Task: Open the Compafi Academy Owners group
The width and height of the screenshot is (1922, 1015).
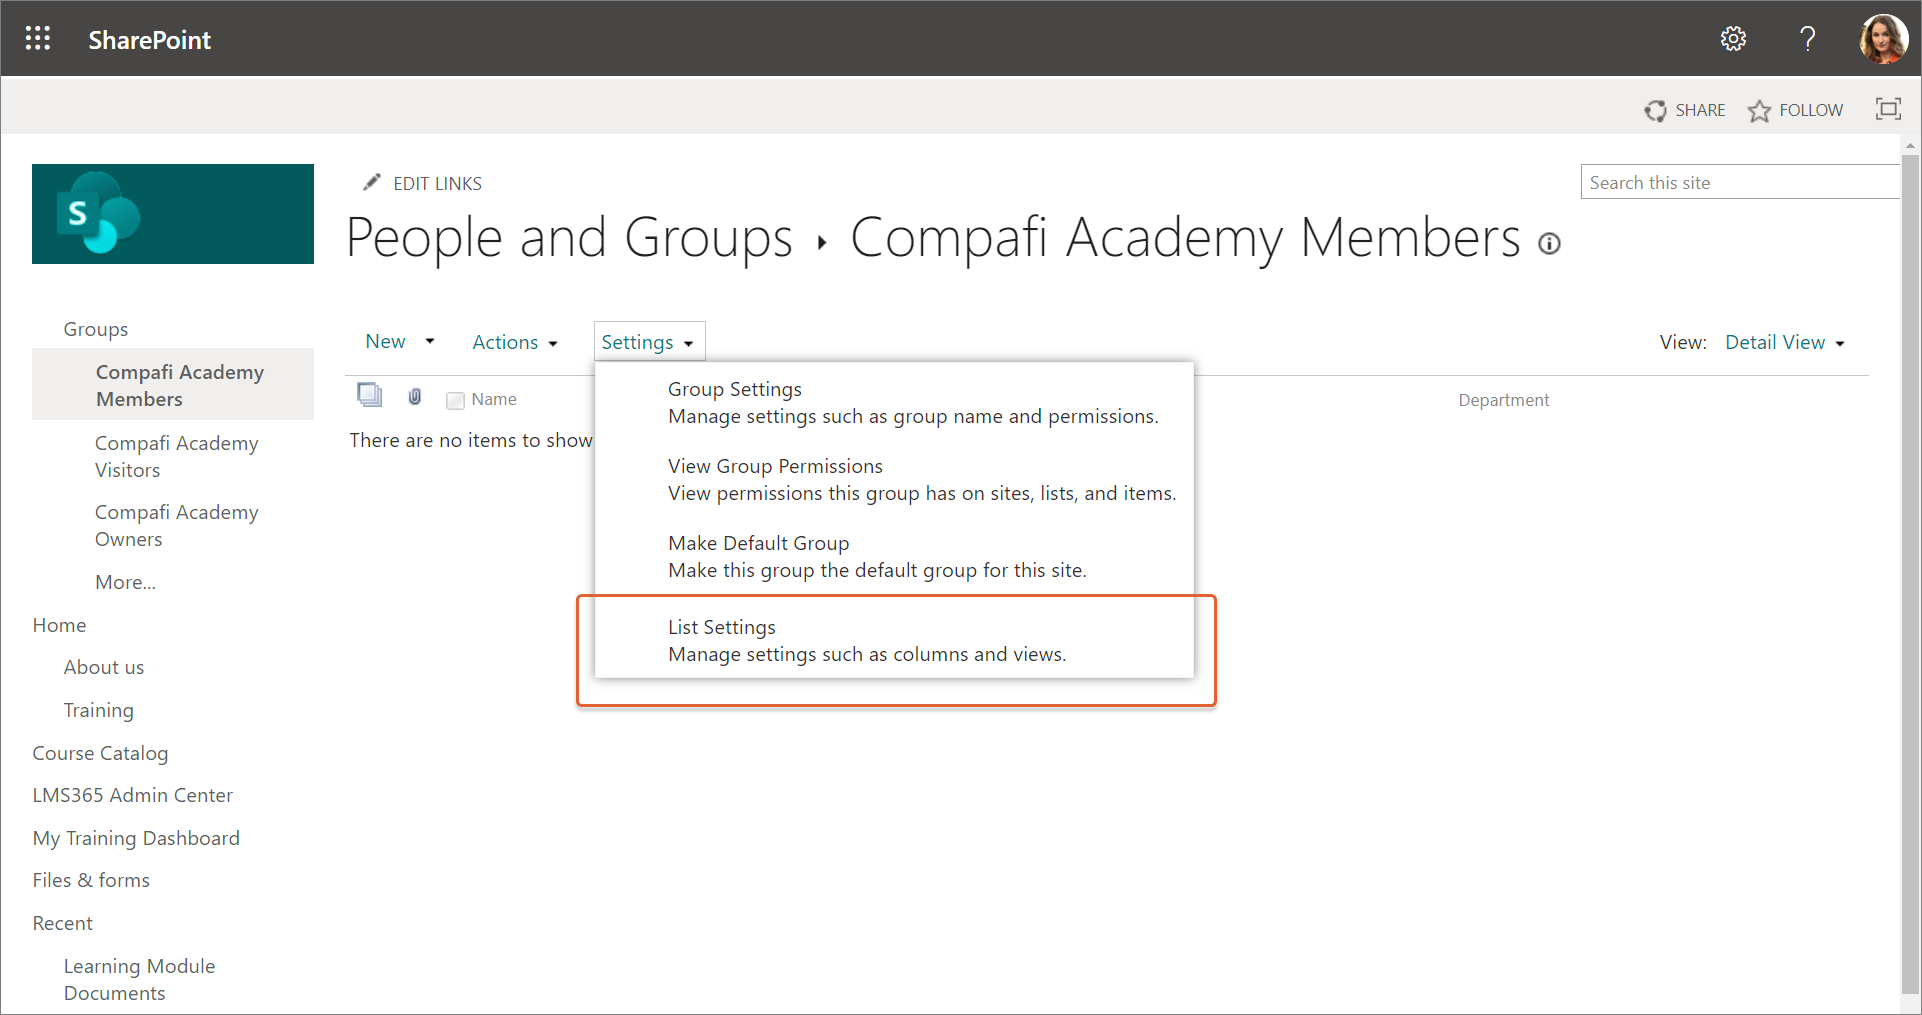Action: [176, 526]
